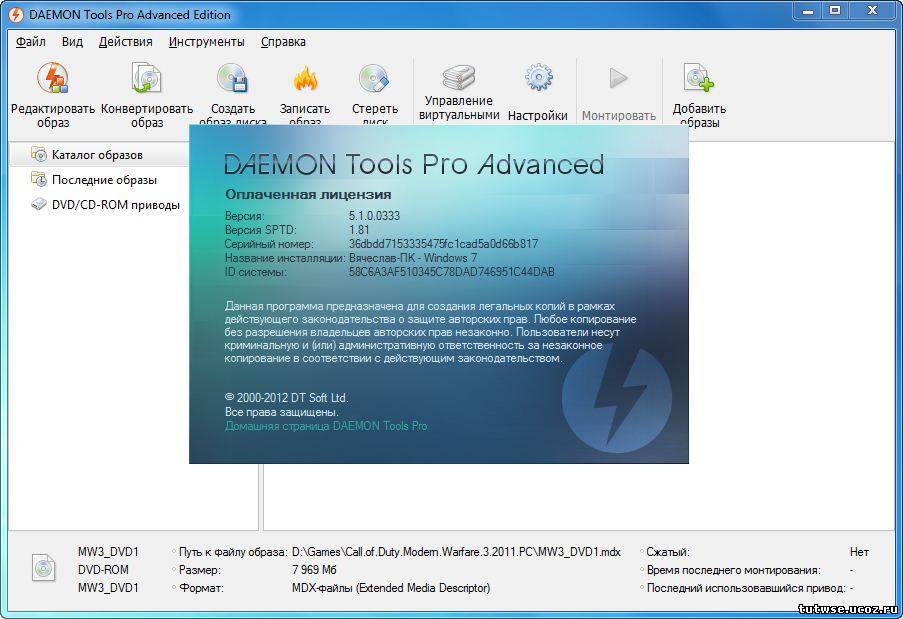Maximize the DAEMON Tools Pro window
The height and width of the screenshot is (619, 903).
pyautogui.click(x=835, y=11)
